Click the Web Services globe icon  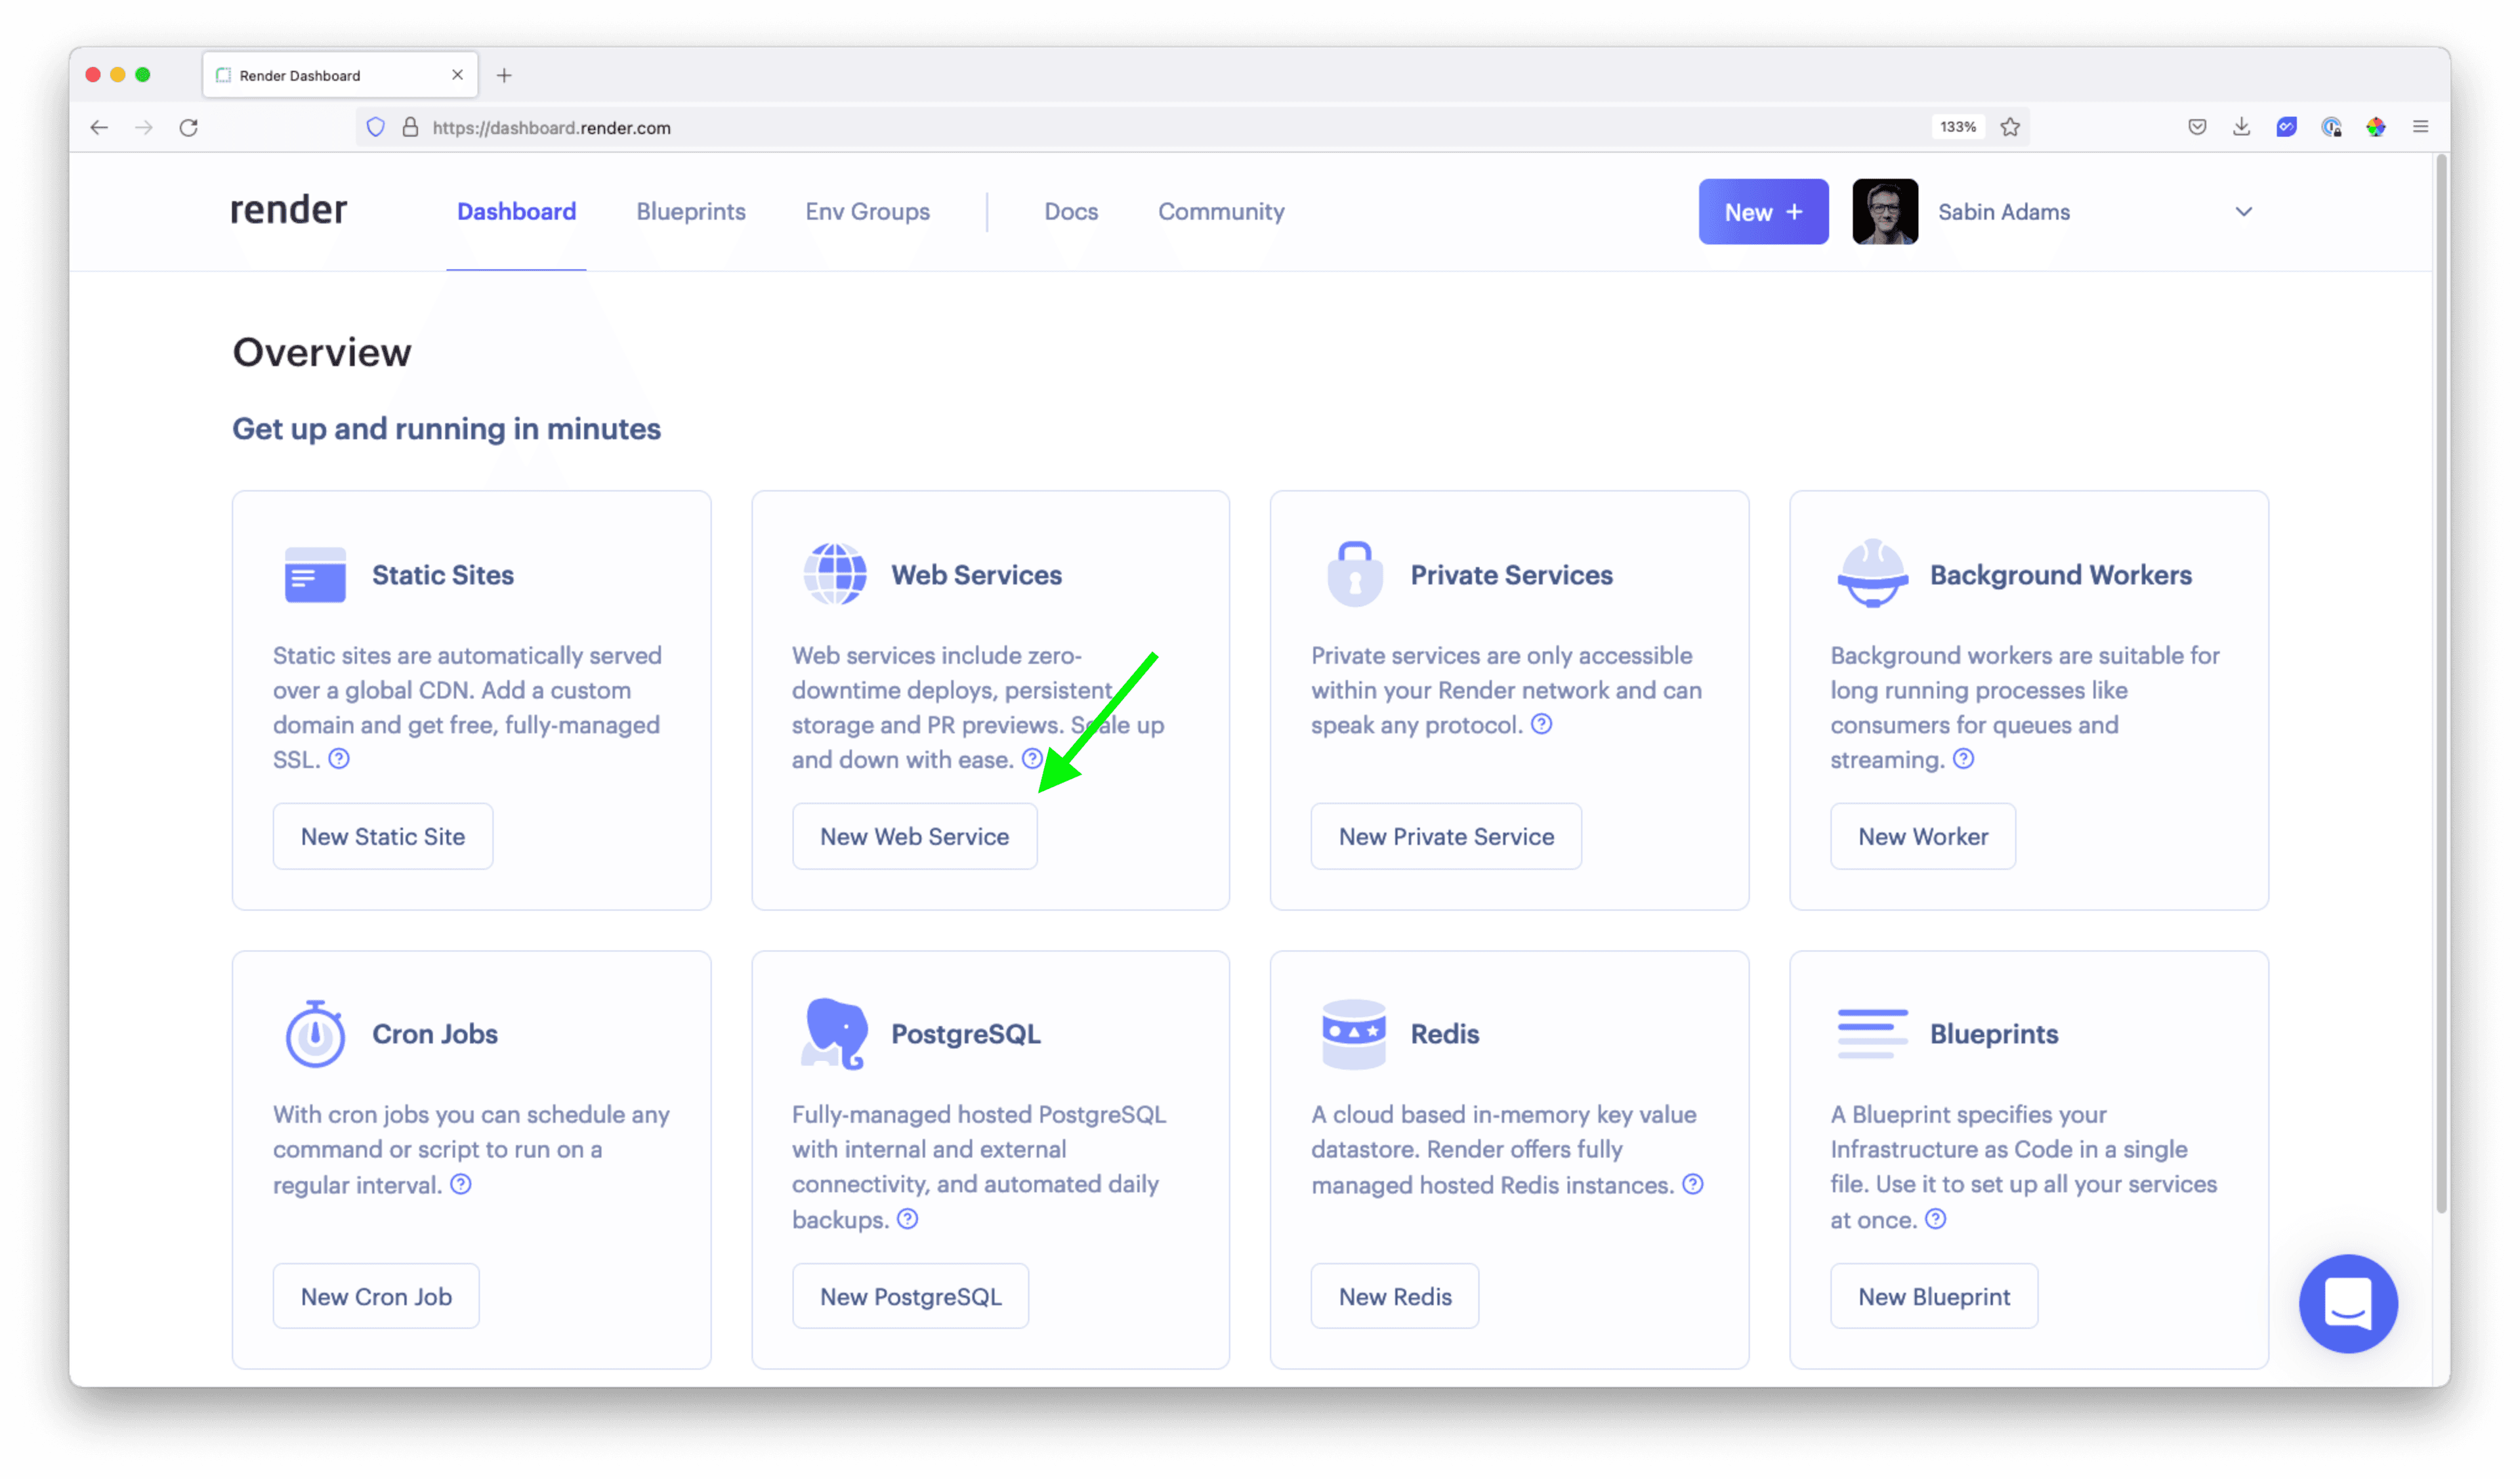pyautogui.click(x=834, y=574)
